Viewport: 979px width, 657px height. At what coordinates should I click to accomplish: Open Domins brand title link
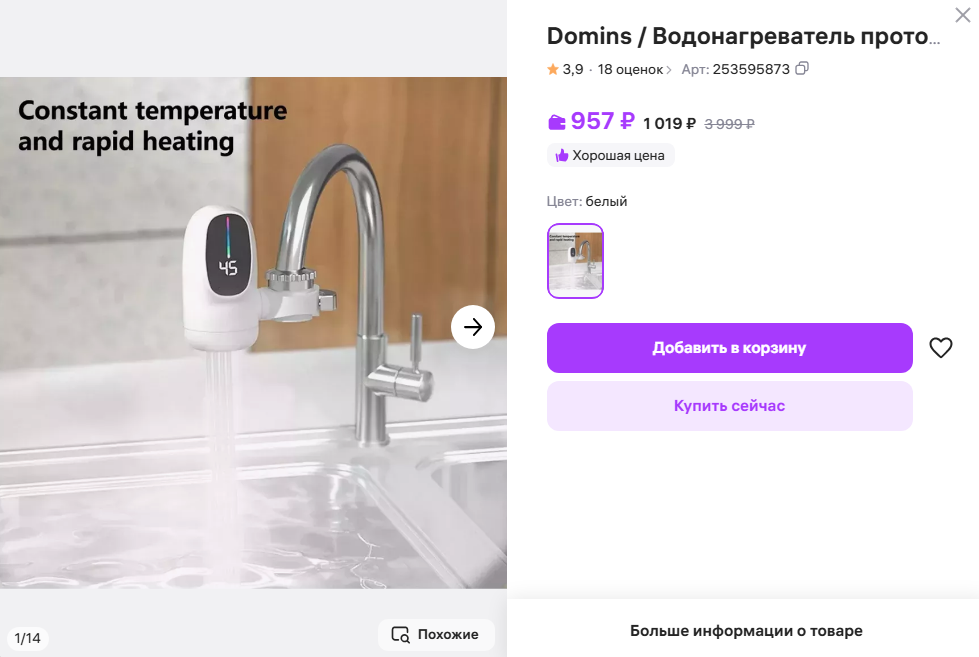pyautogui.click(x=589, y=36)
